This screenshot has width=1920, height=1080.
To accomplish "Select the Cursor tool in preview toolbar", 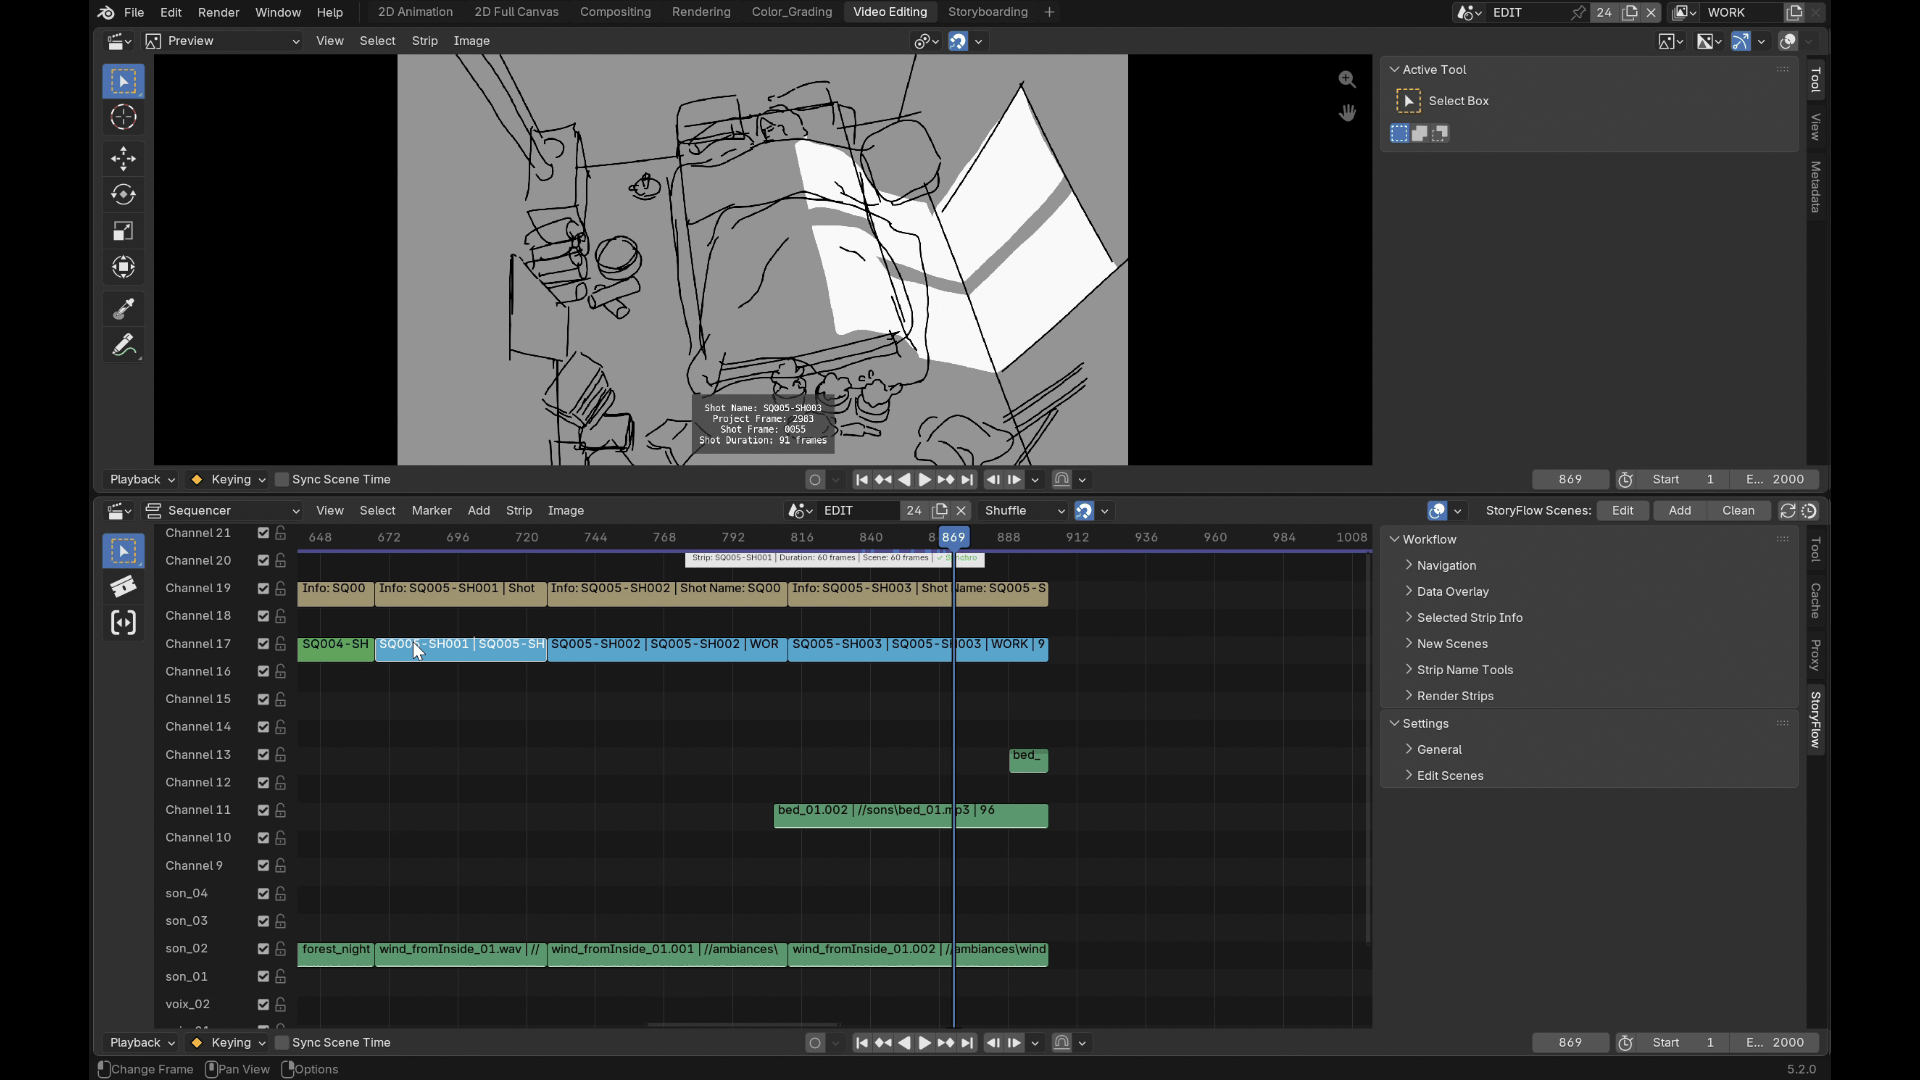I will (x=123, y=117).
